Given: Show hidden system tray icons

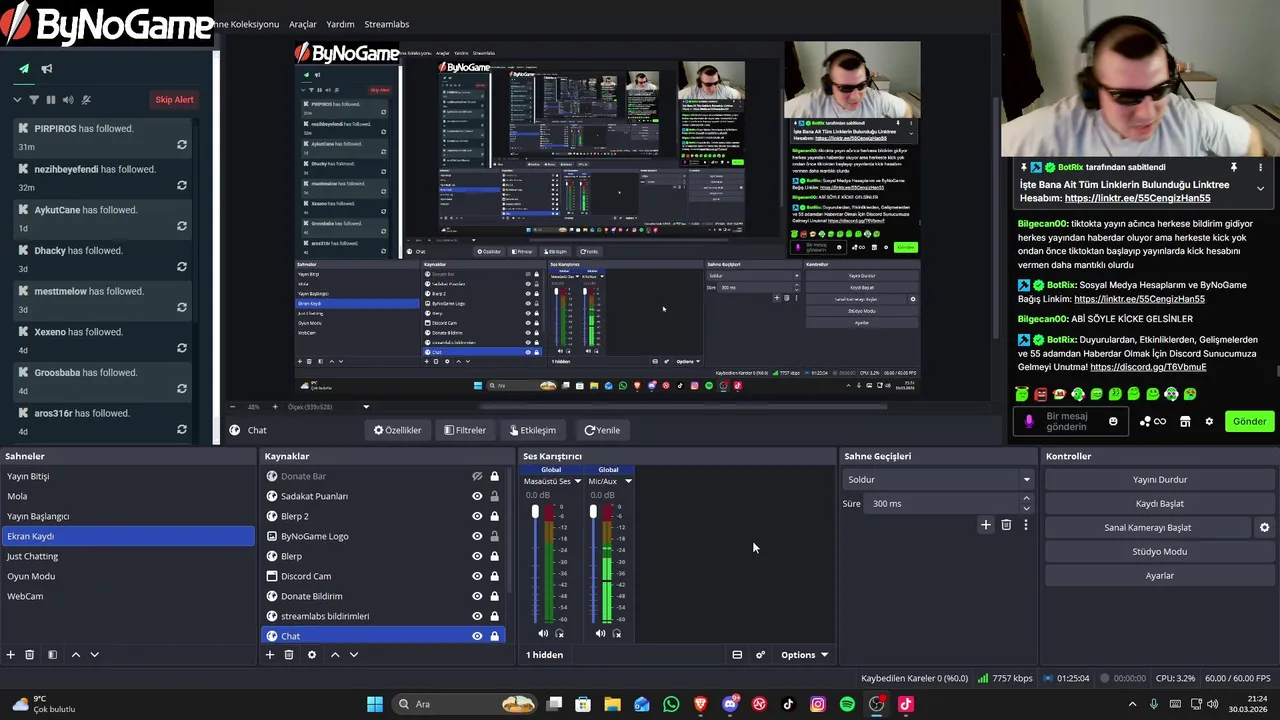Looking at the screenshot, I should (x=1132, y=704).
